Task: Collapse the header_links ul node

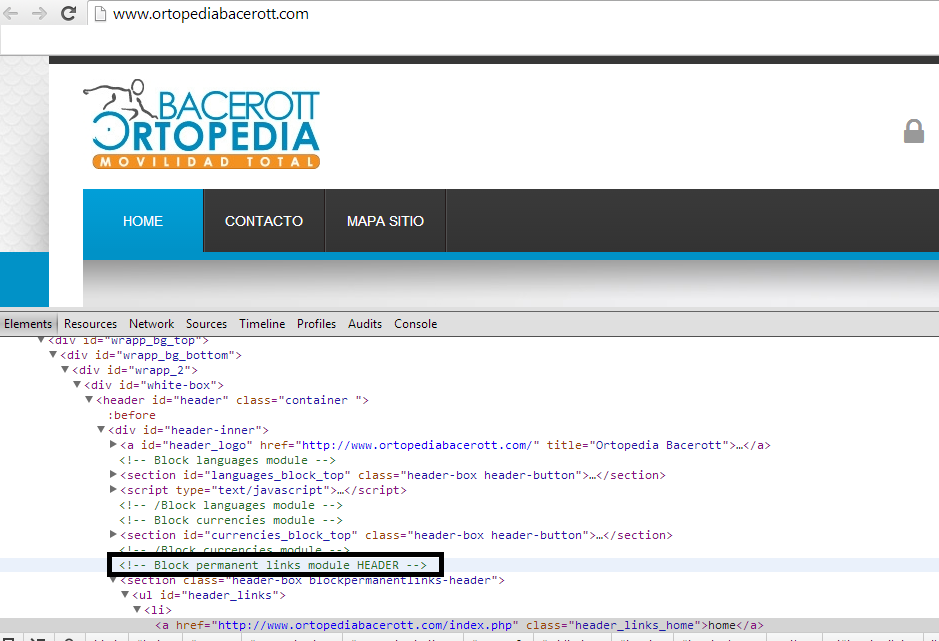Action: 126,594
